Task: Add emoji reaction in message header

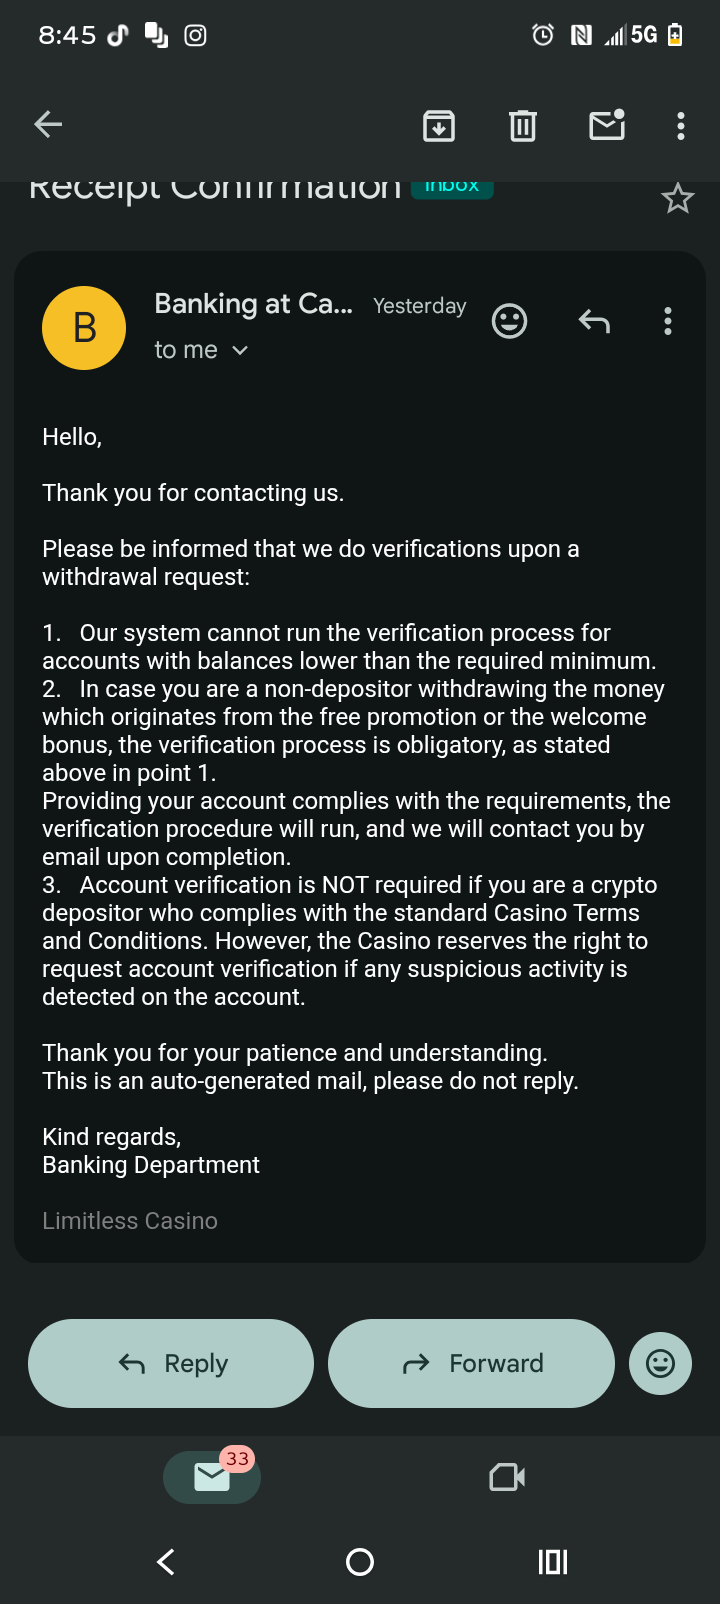Action: pos(509,321)
